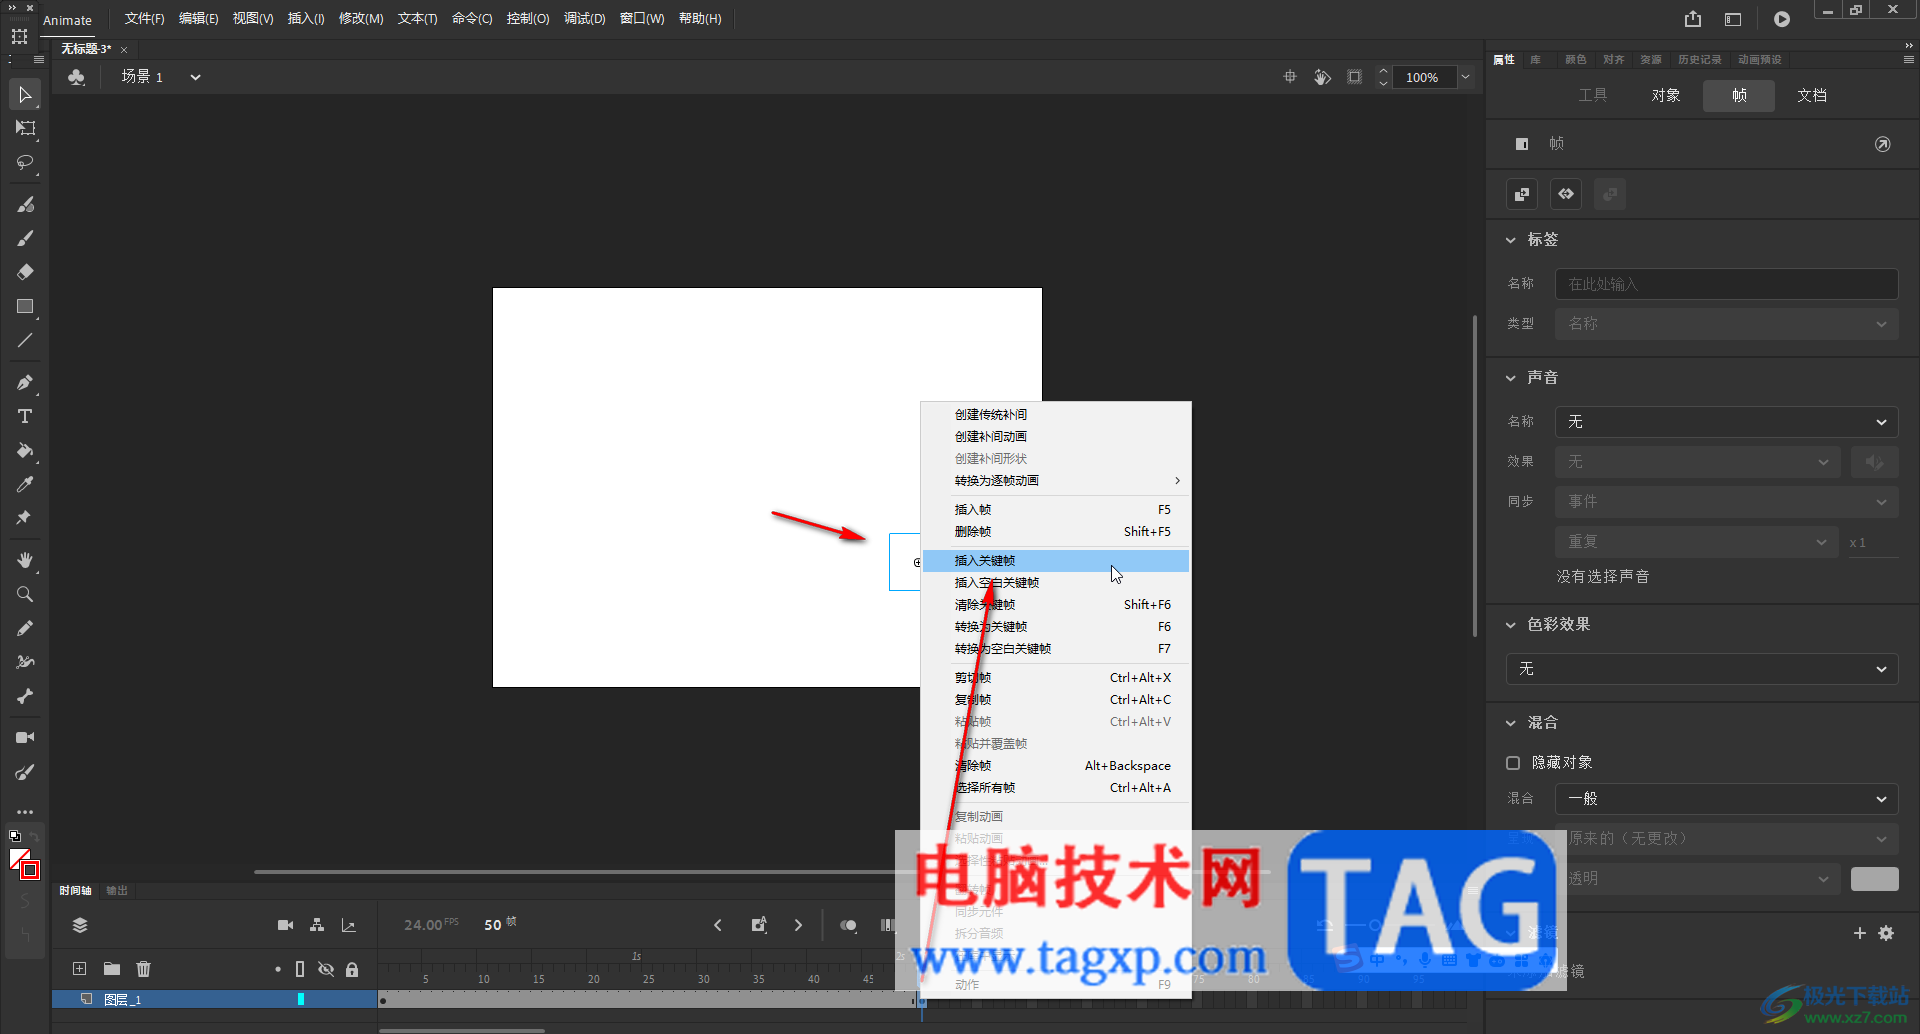Screen dimensions: 1920x1034
Task: Click the 帧 properties button
Action: pyautogui.click(x=1739, y=96)
